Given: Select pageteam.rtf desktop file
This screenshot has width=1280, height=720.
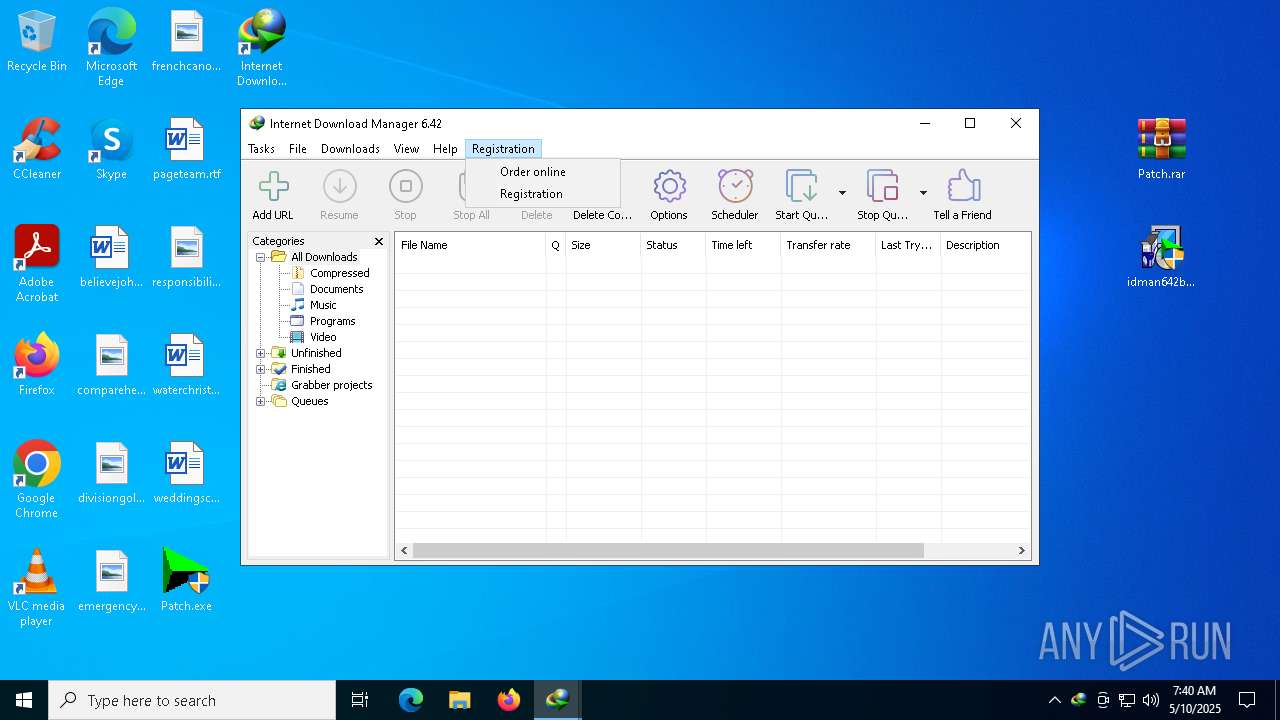Looking at the screenshot, I should click(186, 149).
